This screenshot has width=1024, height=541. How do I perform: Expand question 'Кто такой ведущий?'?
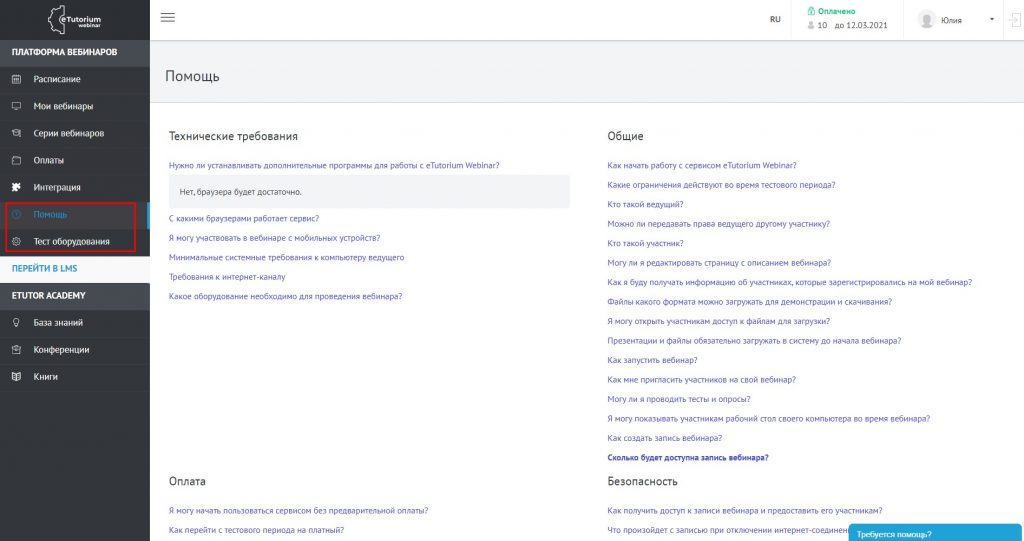tap(645, 204)
